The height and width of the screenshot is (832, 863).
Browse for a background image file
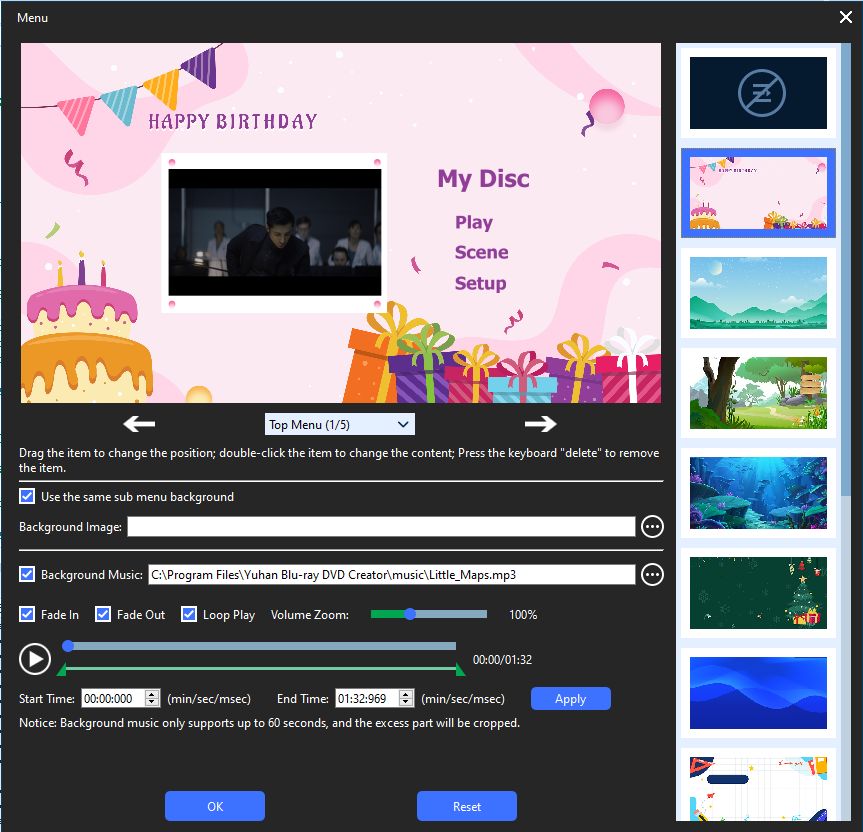(652, 527)
